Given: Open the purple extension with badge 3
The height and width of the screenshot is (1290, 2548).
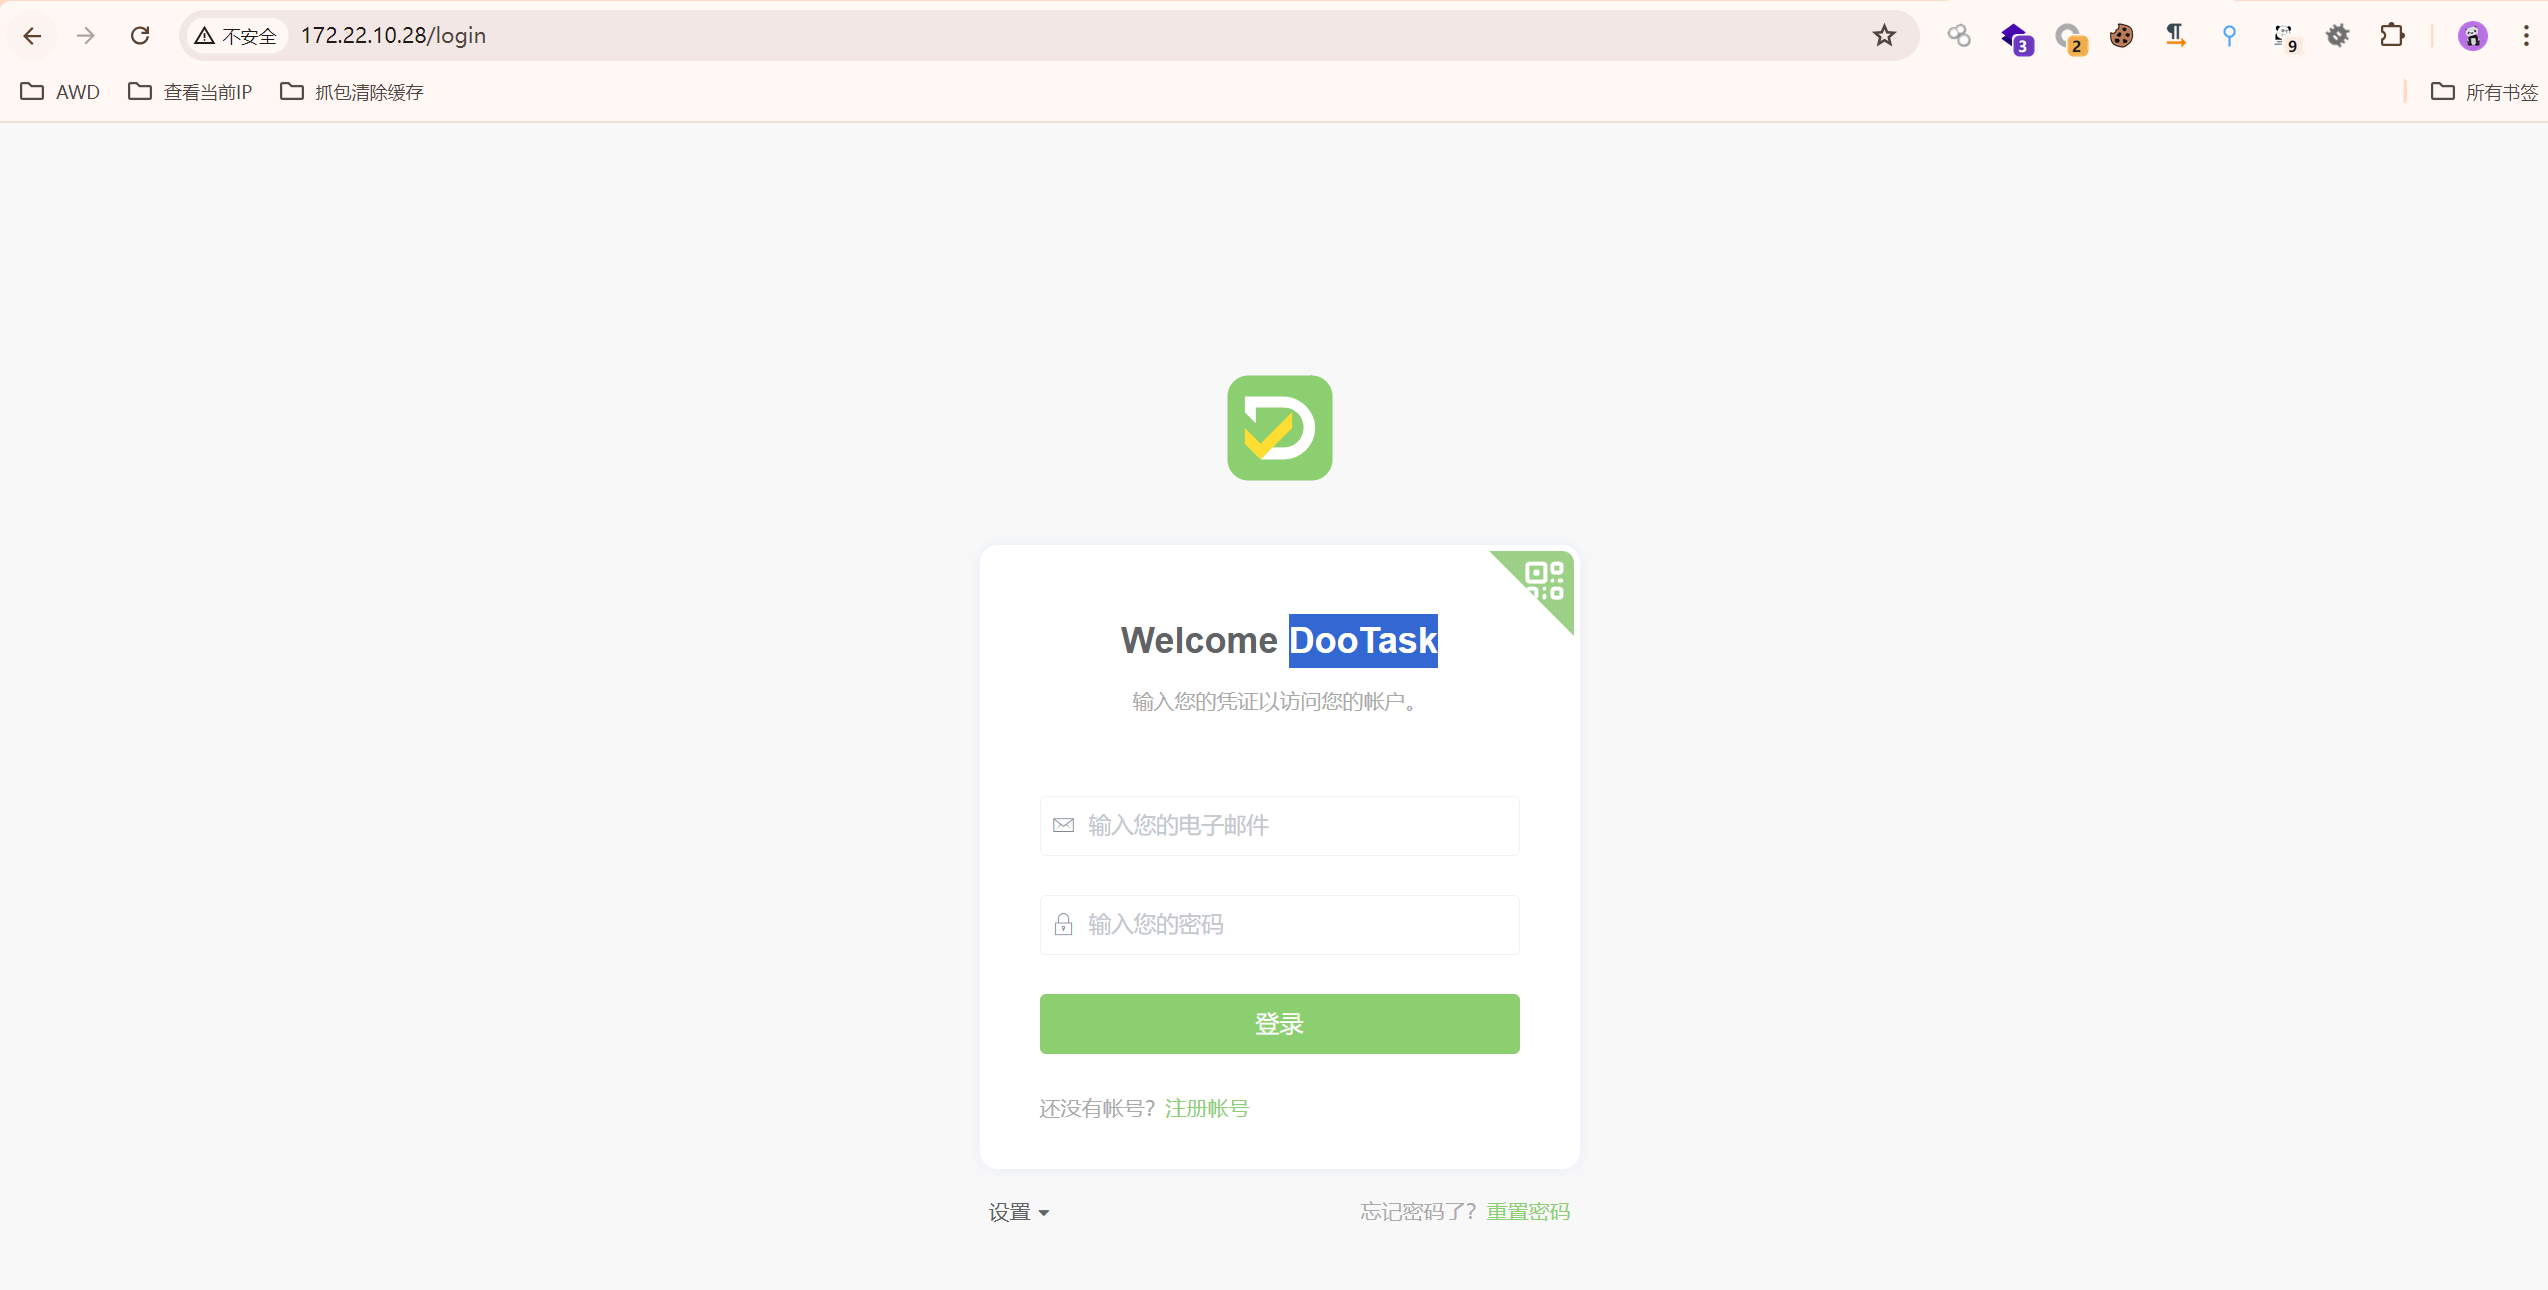Looking at the screenshot, I should (2016, 38).
